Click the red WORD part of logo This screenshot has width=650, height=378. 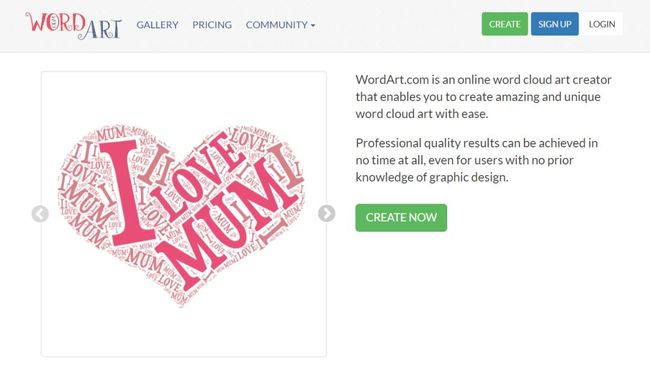pos(56,22)
